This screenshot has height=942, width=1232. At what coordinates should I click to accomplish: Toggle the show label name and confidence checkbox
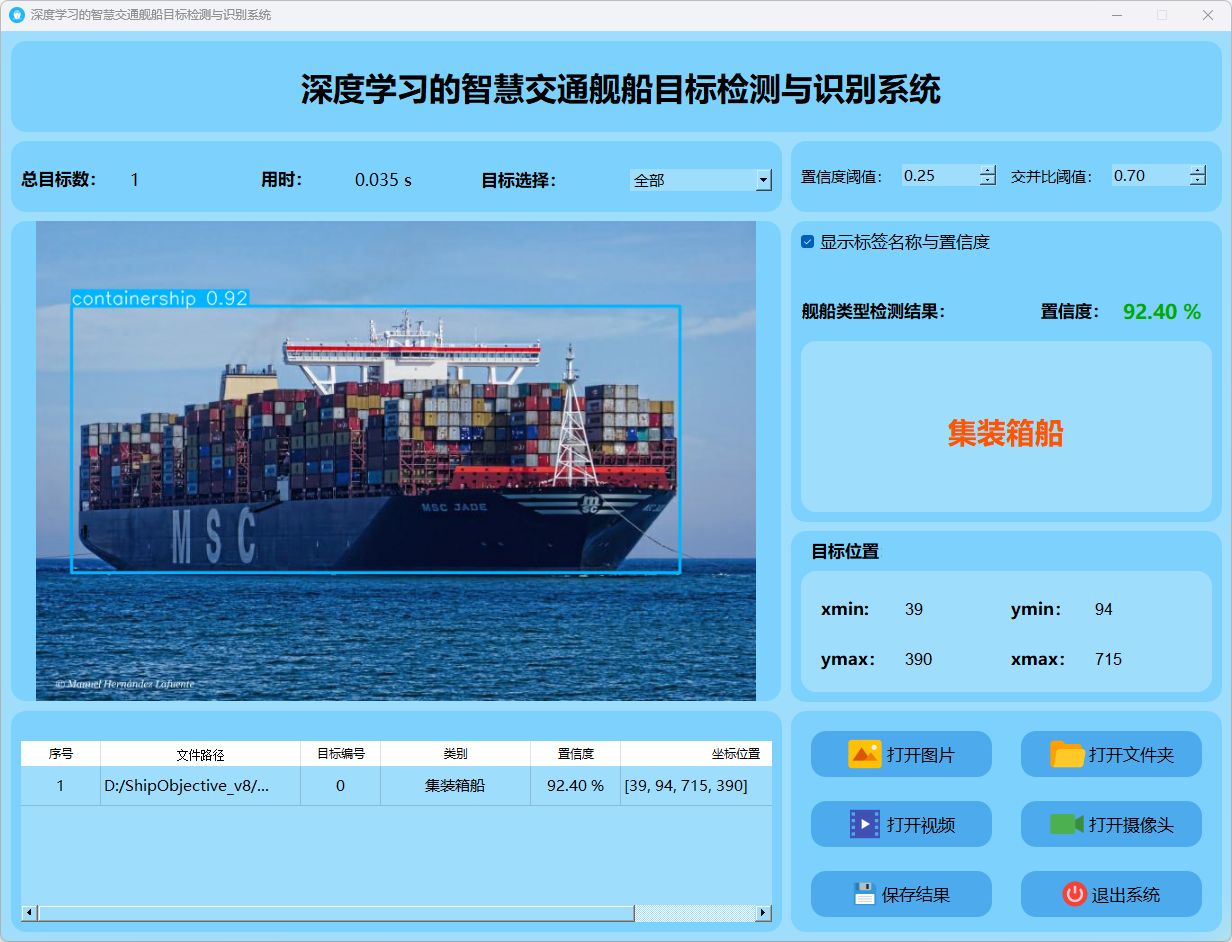pos(808,242)
